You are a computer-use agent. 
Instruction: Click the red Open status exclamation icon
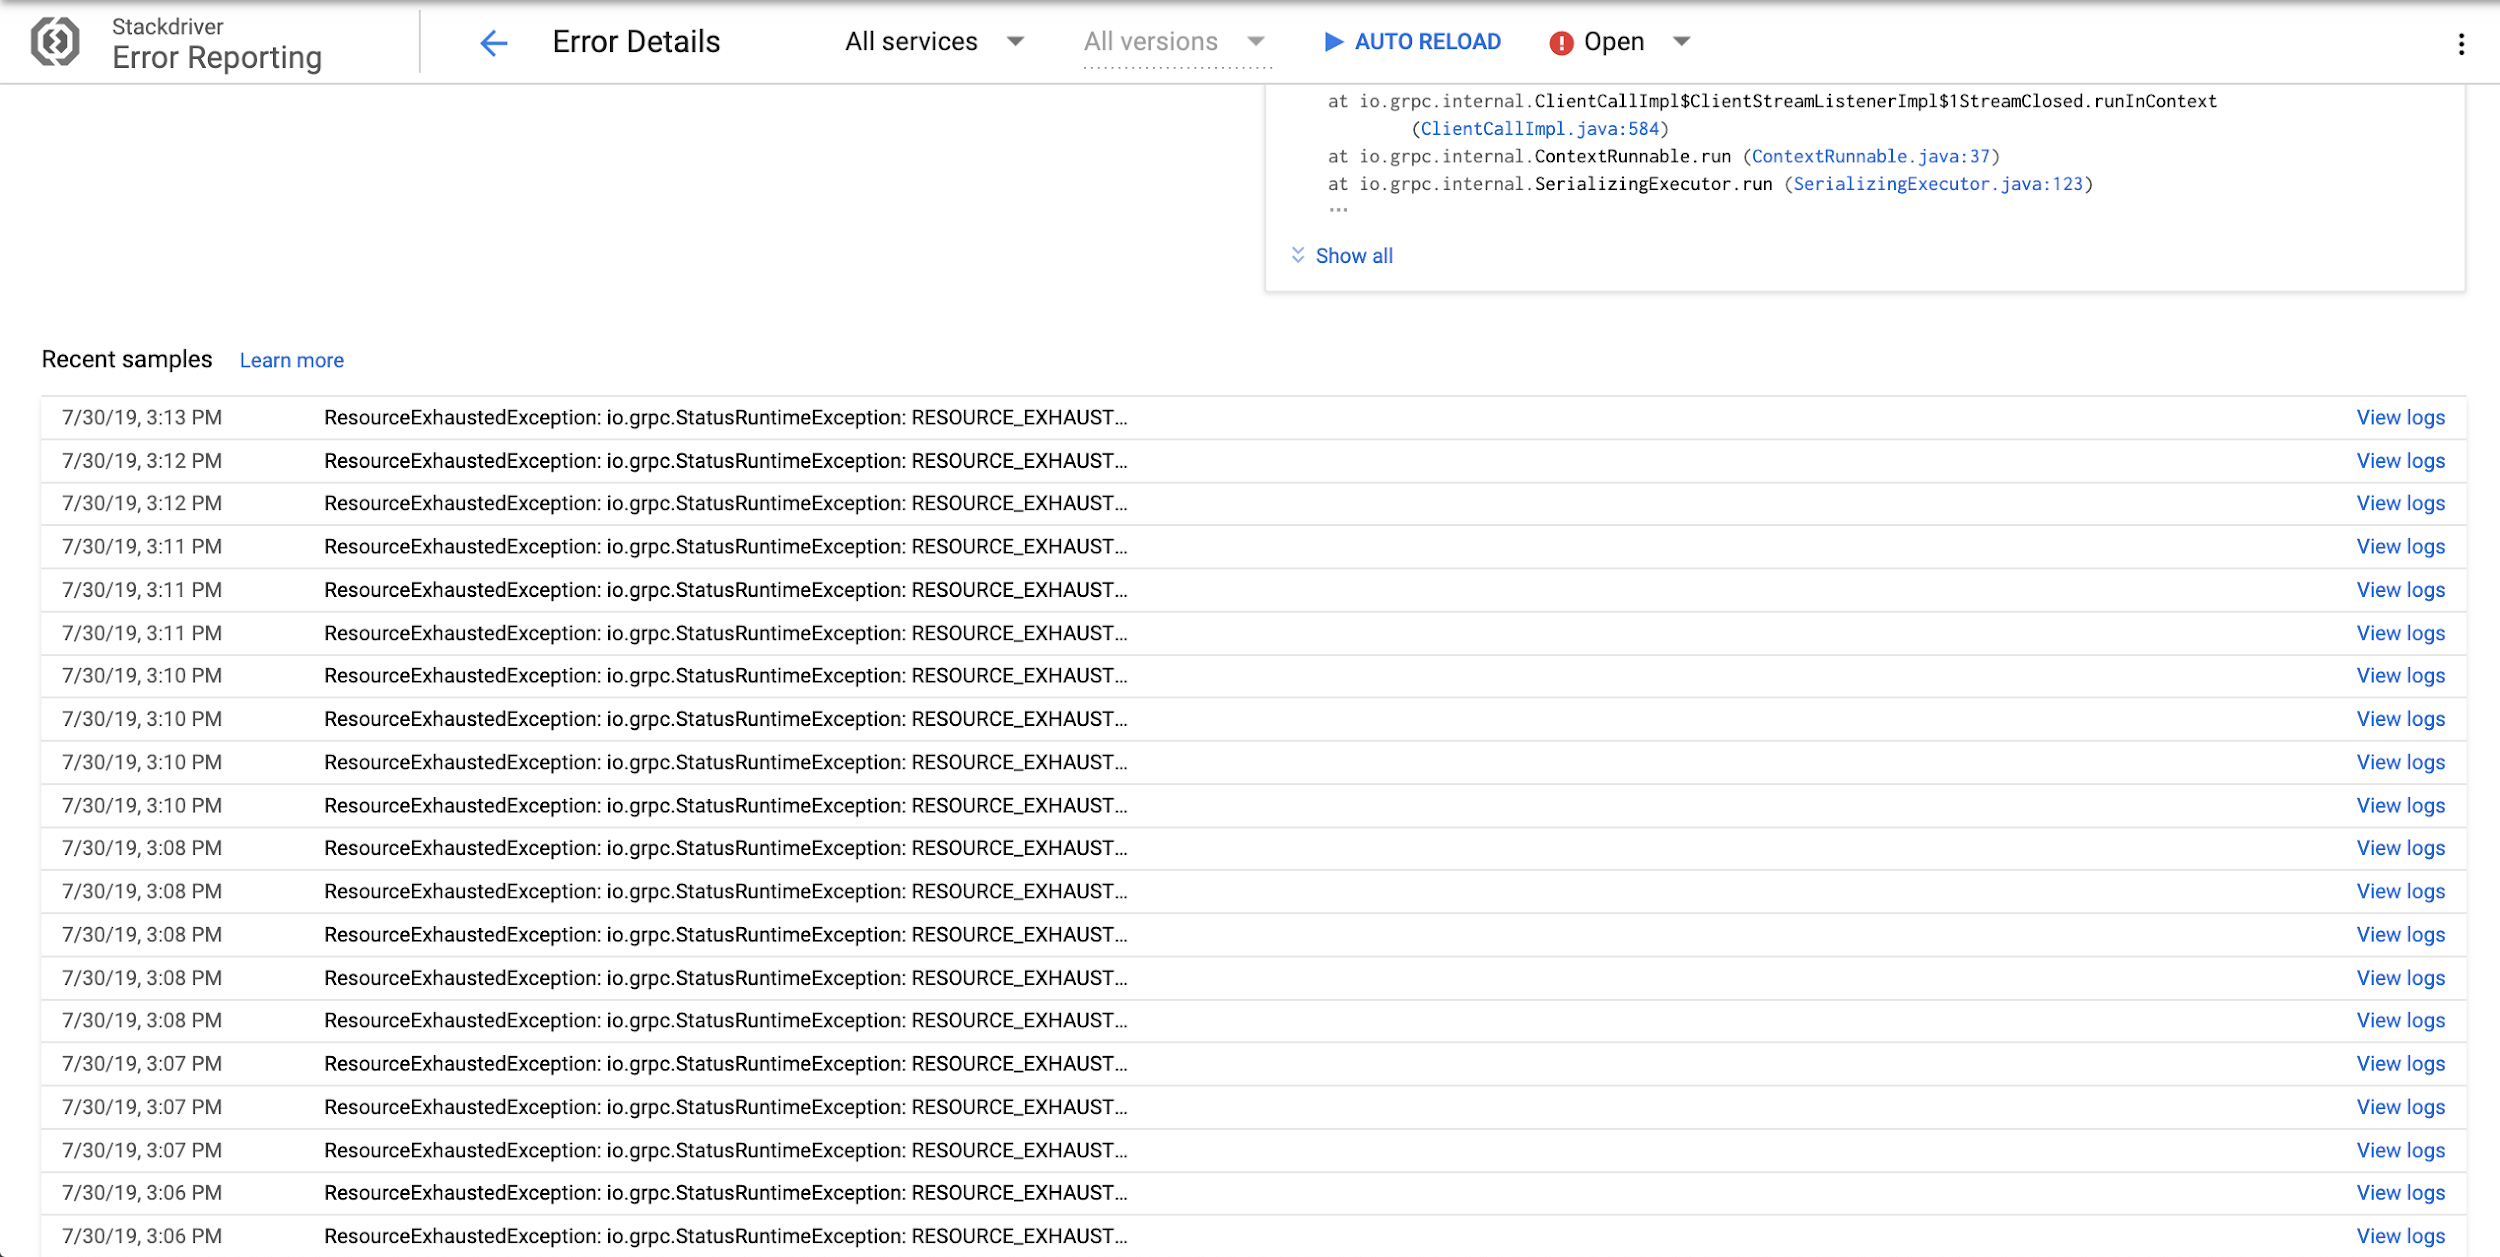(1561, 43)
